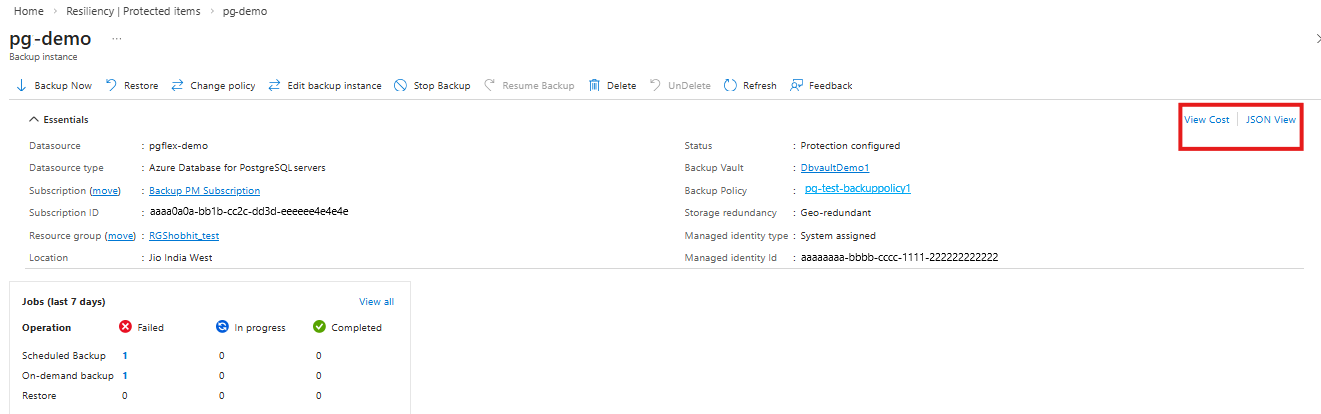The height and width of the screenshot is (414, 1321).
Task: Click the Edit backup instance swap icon
Action: coord(275,86)
